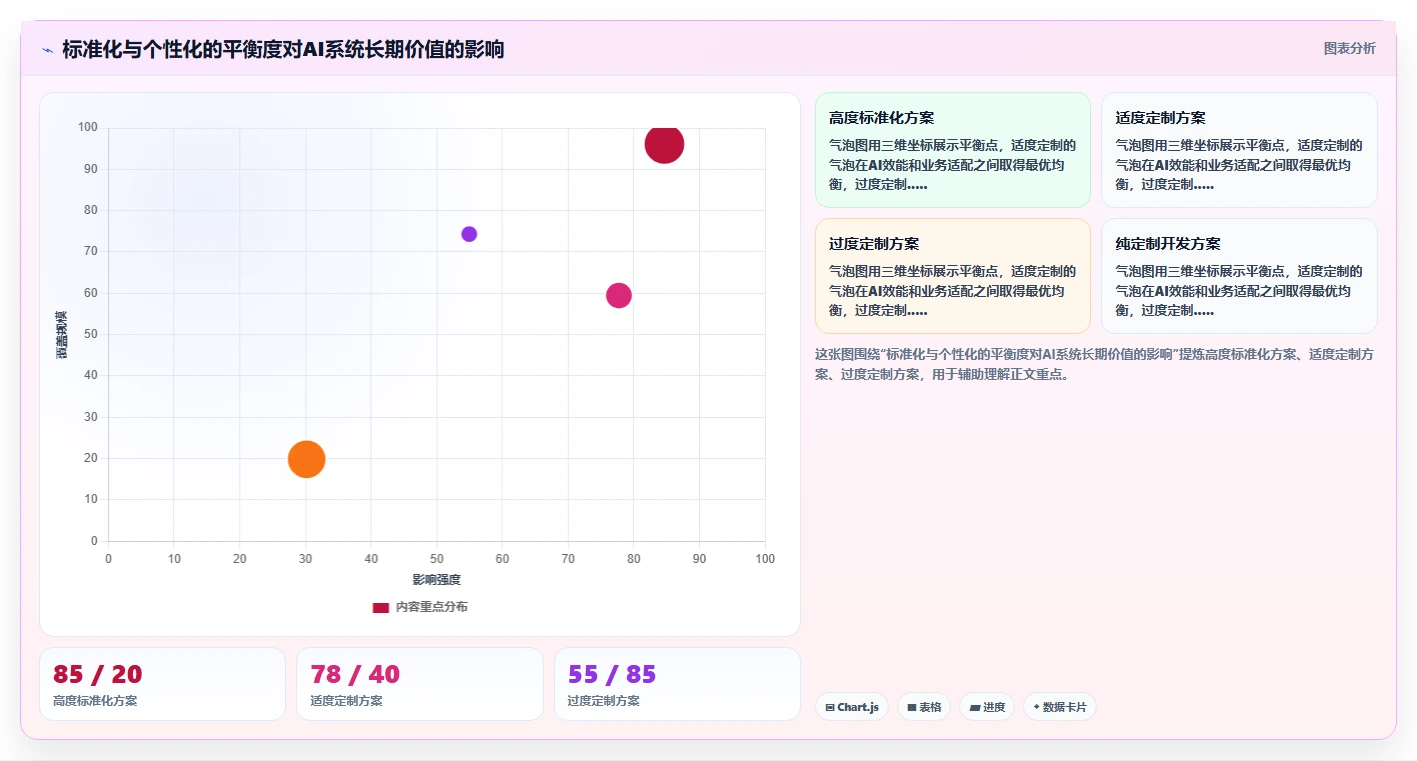Click the 过度定制方案 label under 55 / 85

(x=604, y=701)
